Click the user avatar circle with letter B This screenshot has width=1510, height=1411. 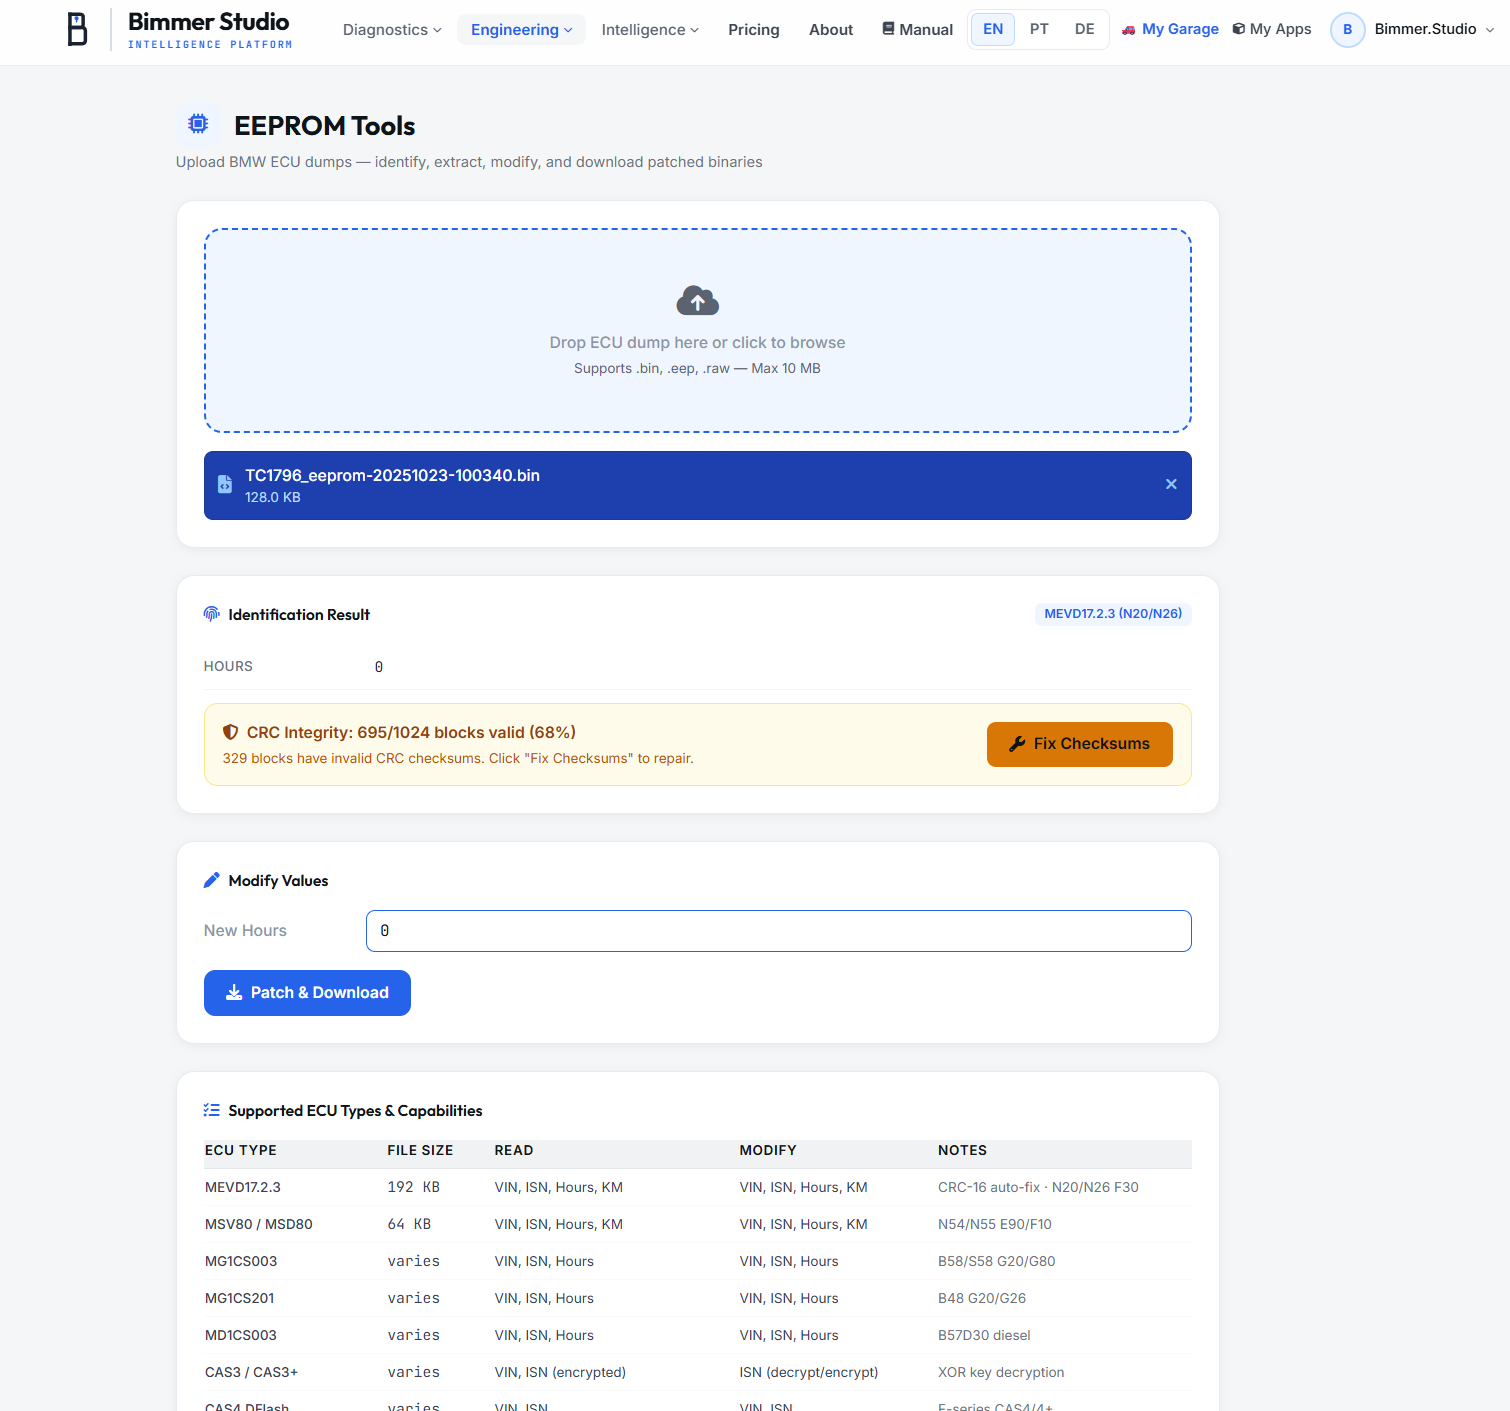[1348, 29]
